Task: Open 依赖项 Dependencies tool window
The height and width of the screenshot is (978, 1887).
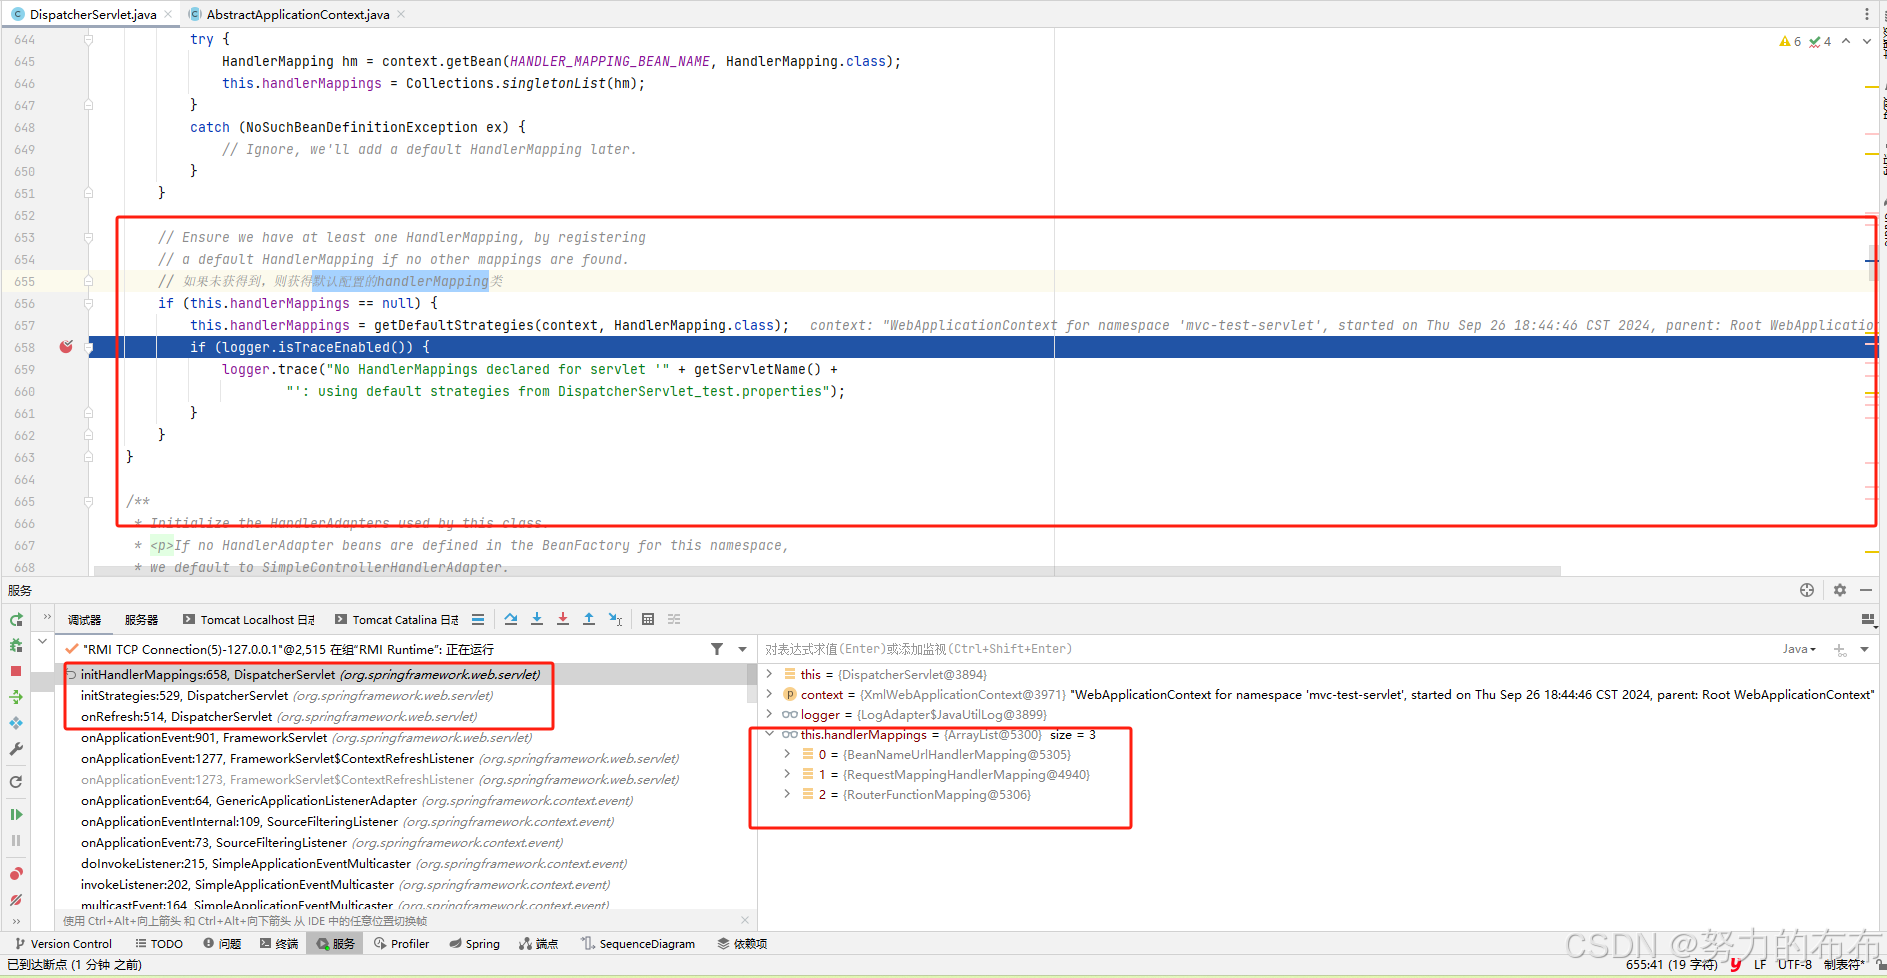Action: tap(742, 944)
